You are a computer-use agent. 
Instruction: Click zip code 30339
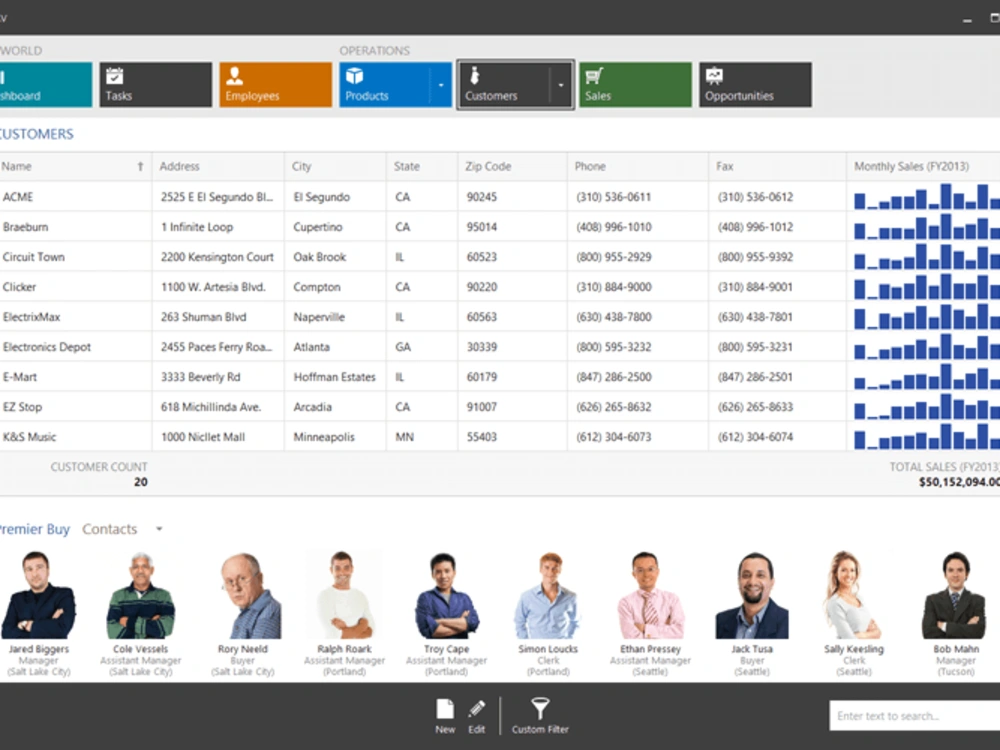(482, 347)
